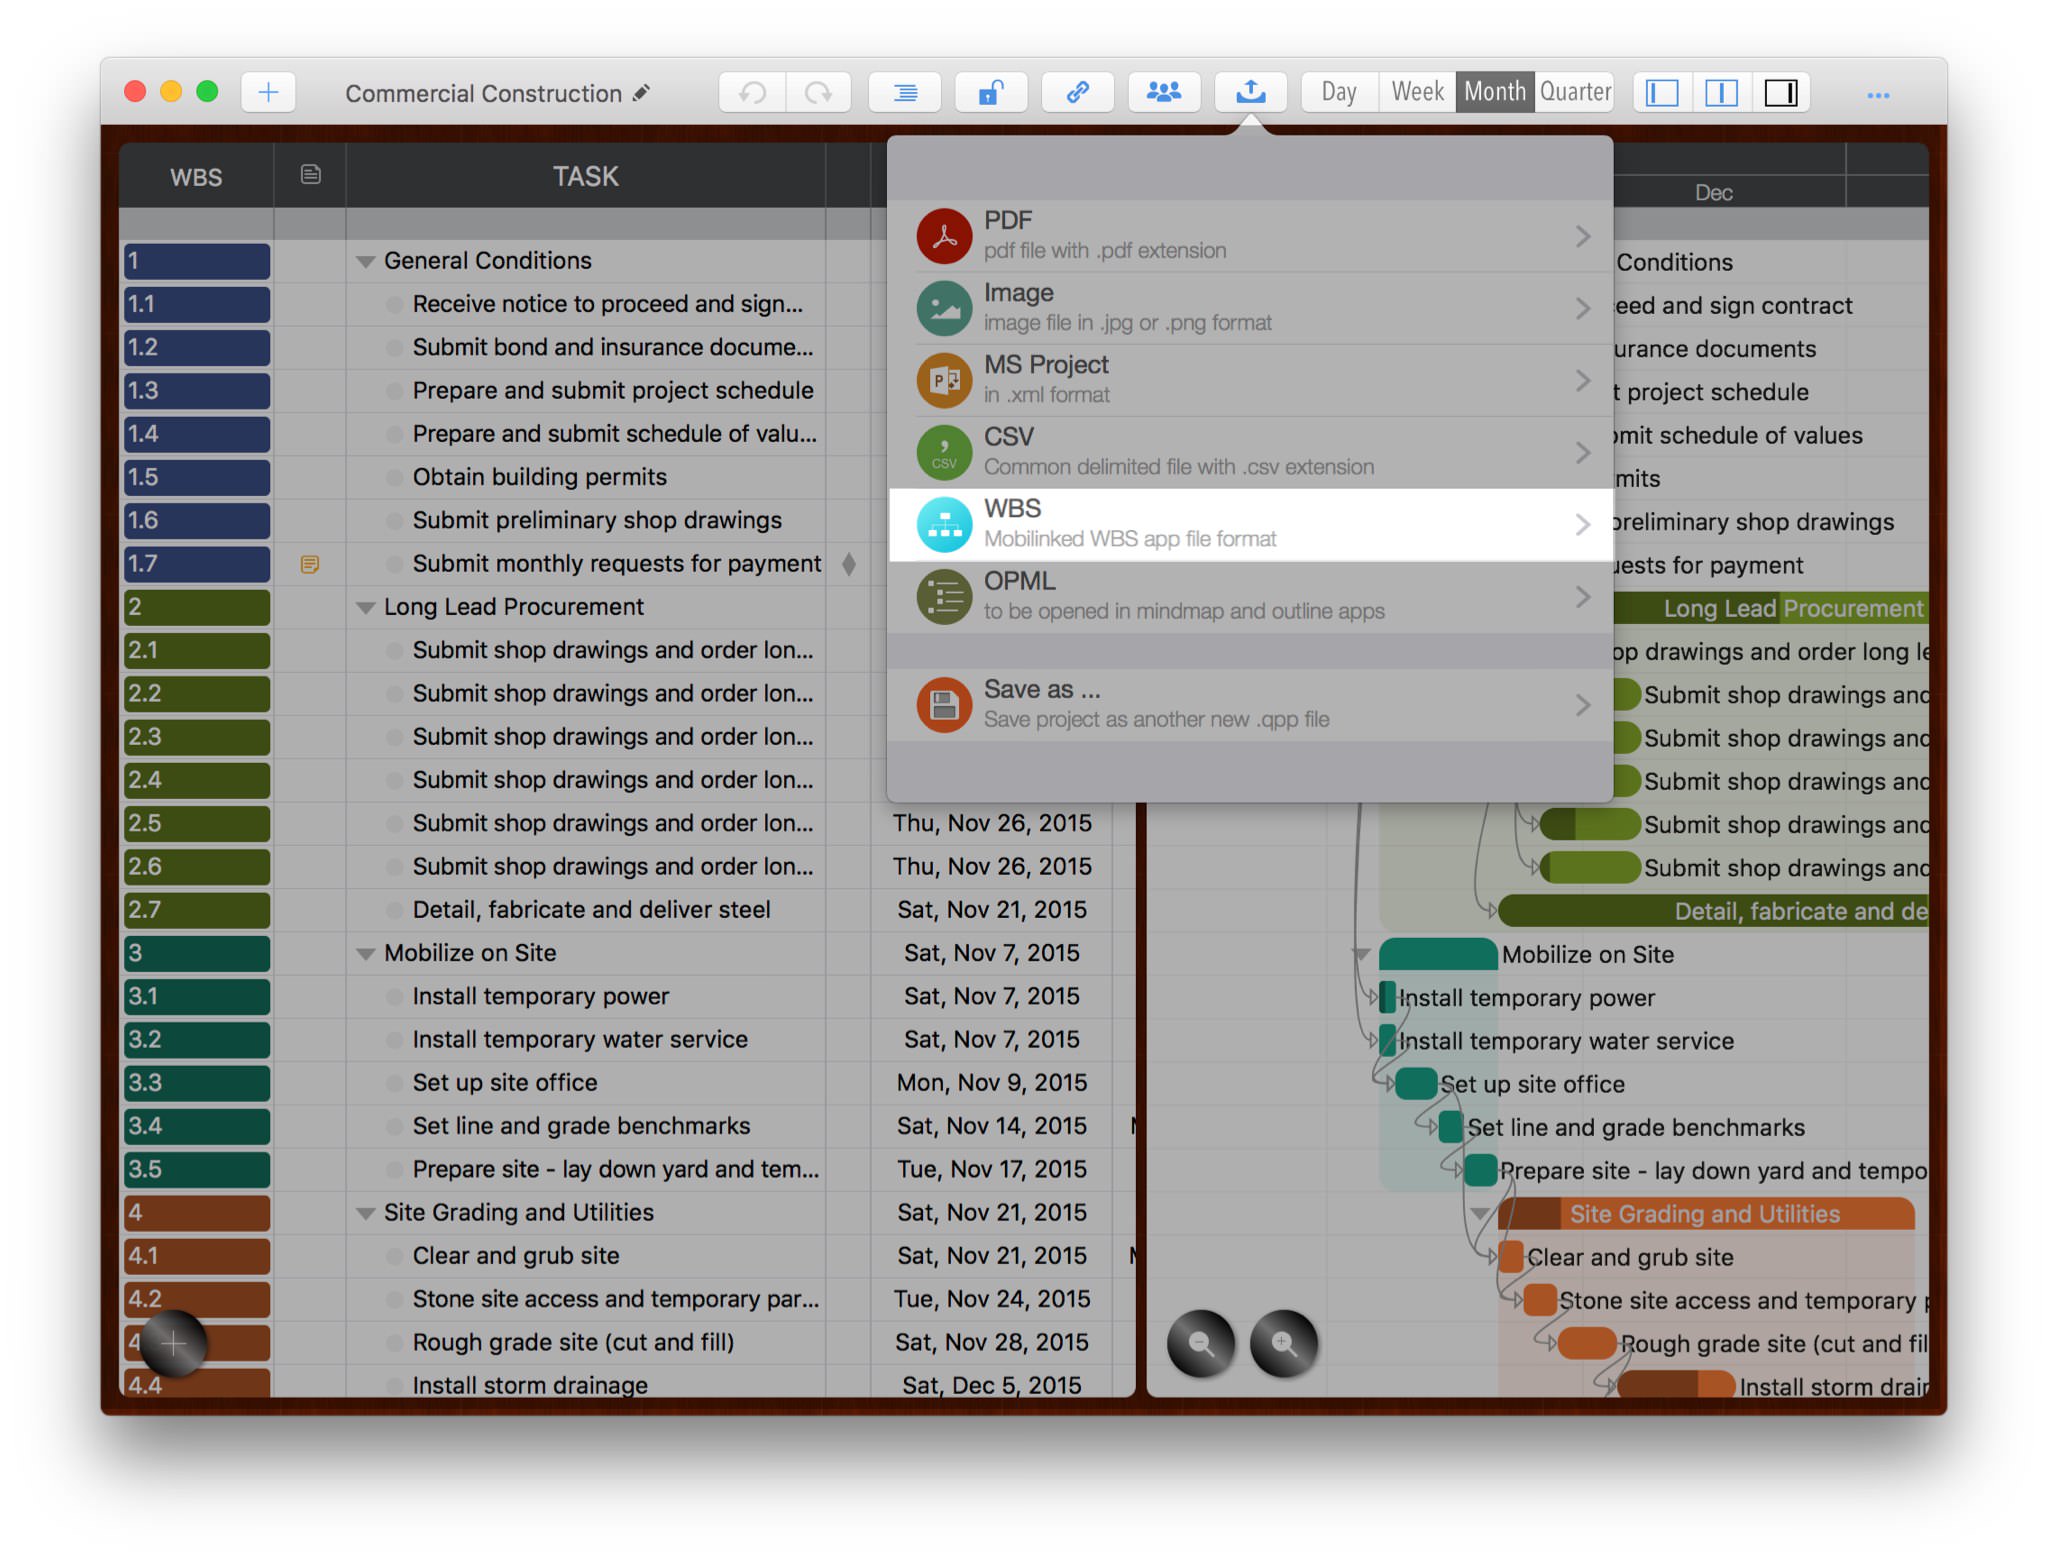2048x1559 pixels.
Task: Click the green WBS color cell 2.3
Action: click(197, 737)
